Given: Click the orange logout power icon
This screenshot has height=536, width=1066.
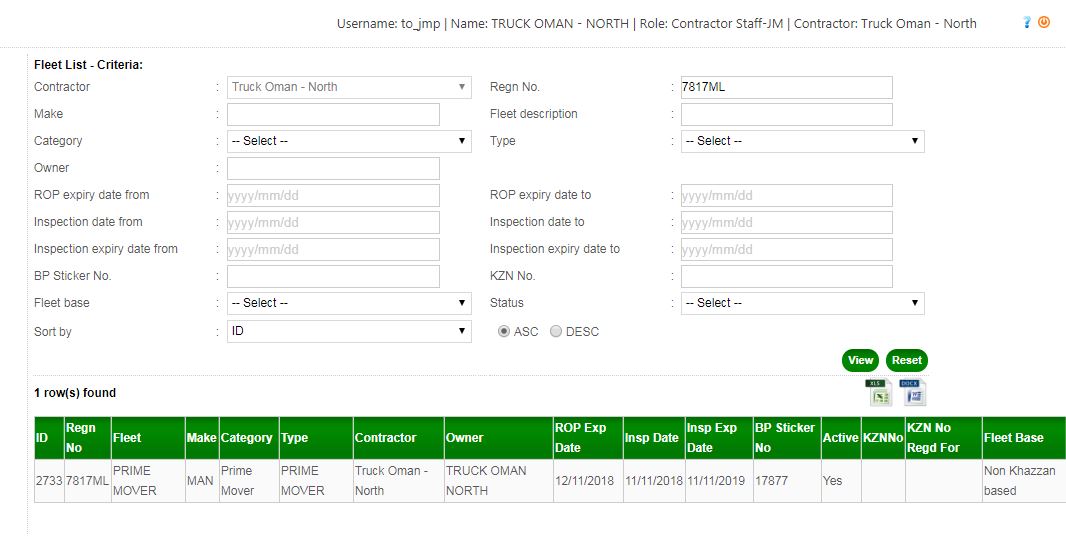Looking at the screenshot, I should click(1044, 22).
